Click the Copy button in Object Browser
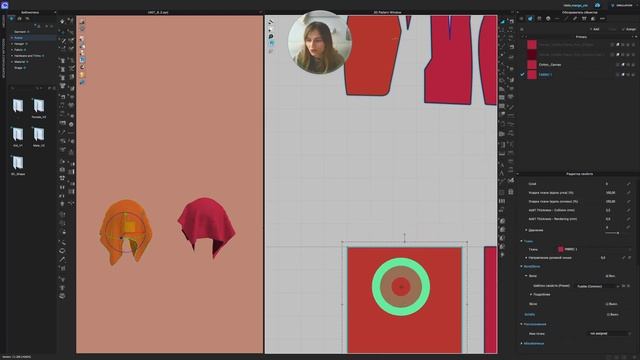640x360 pixels. tap(612, 29)
